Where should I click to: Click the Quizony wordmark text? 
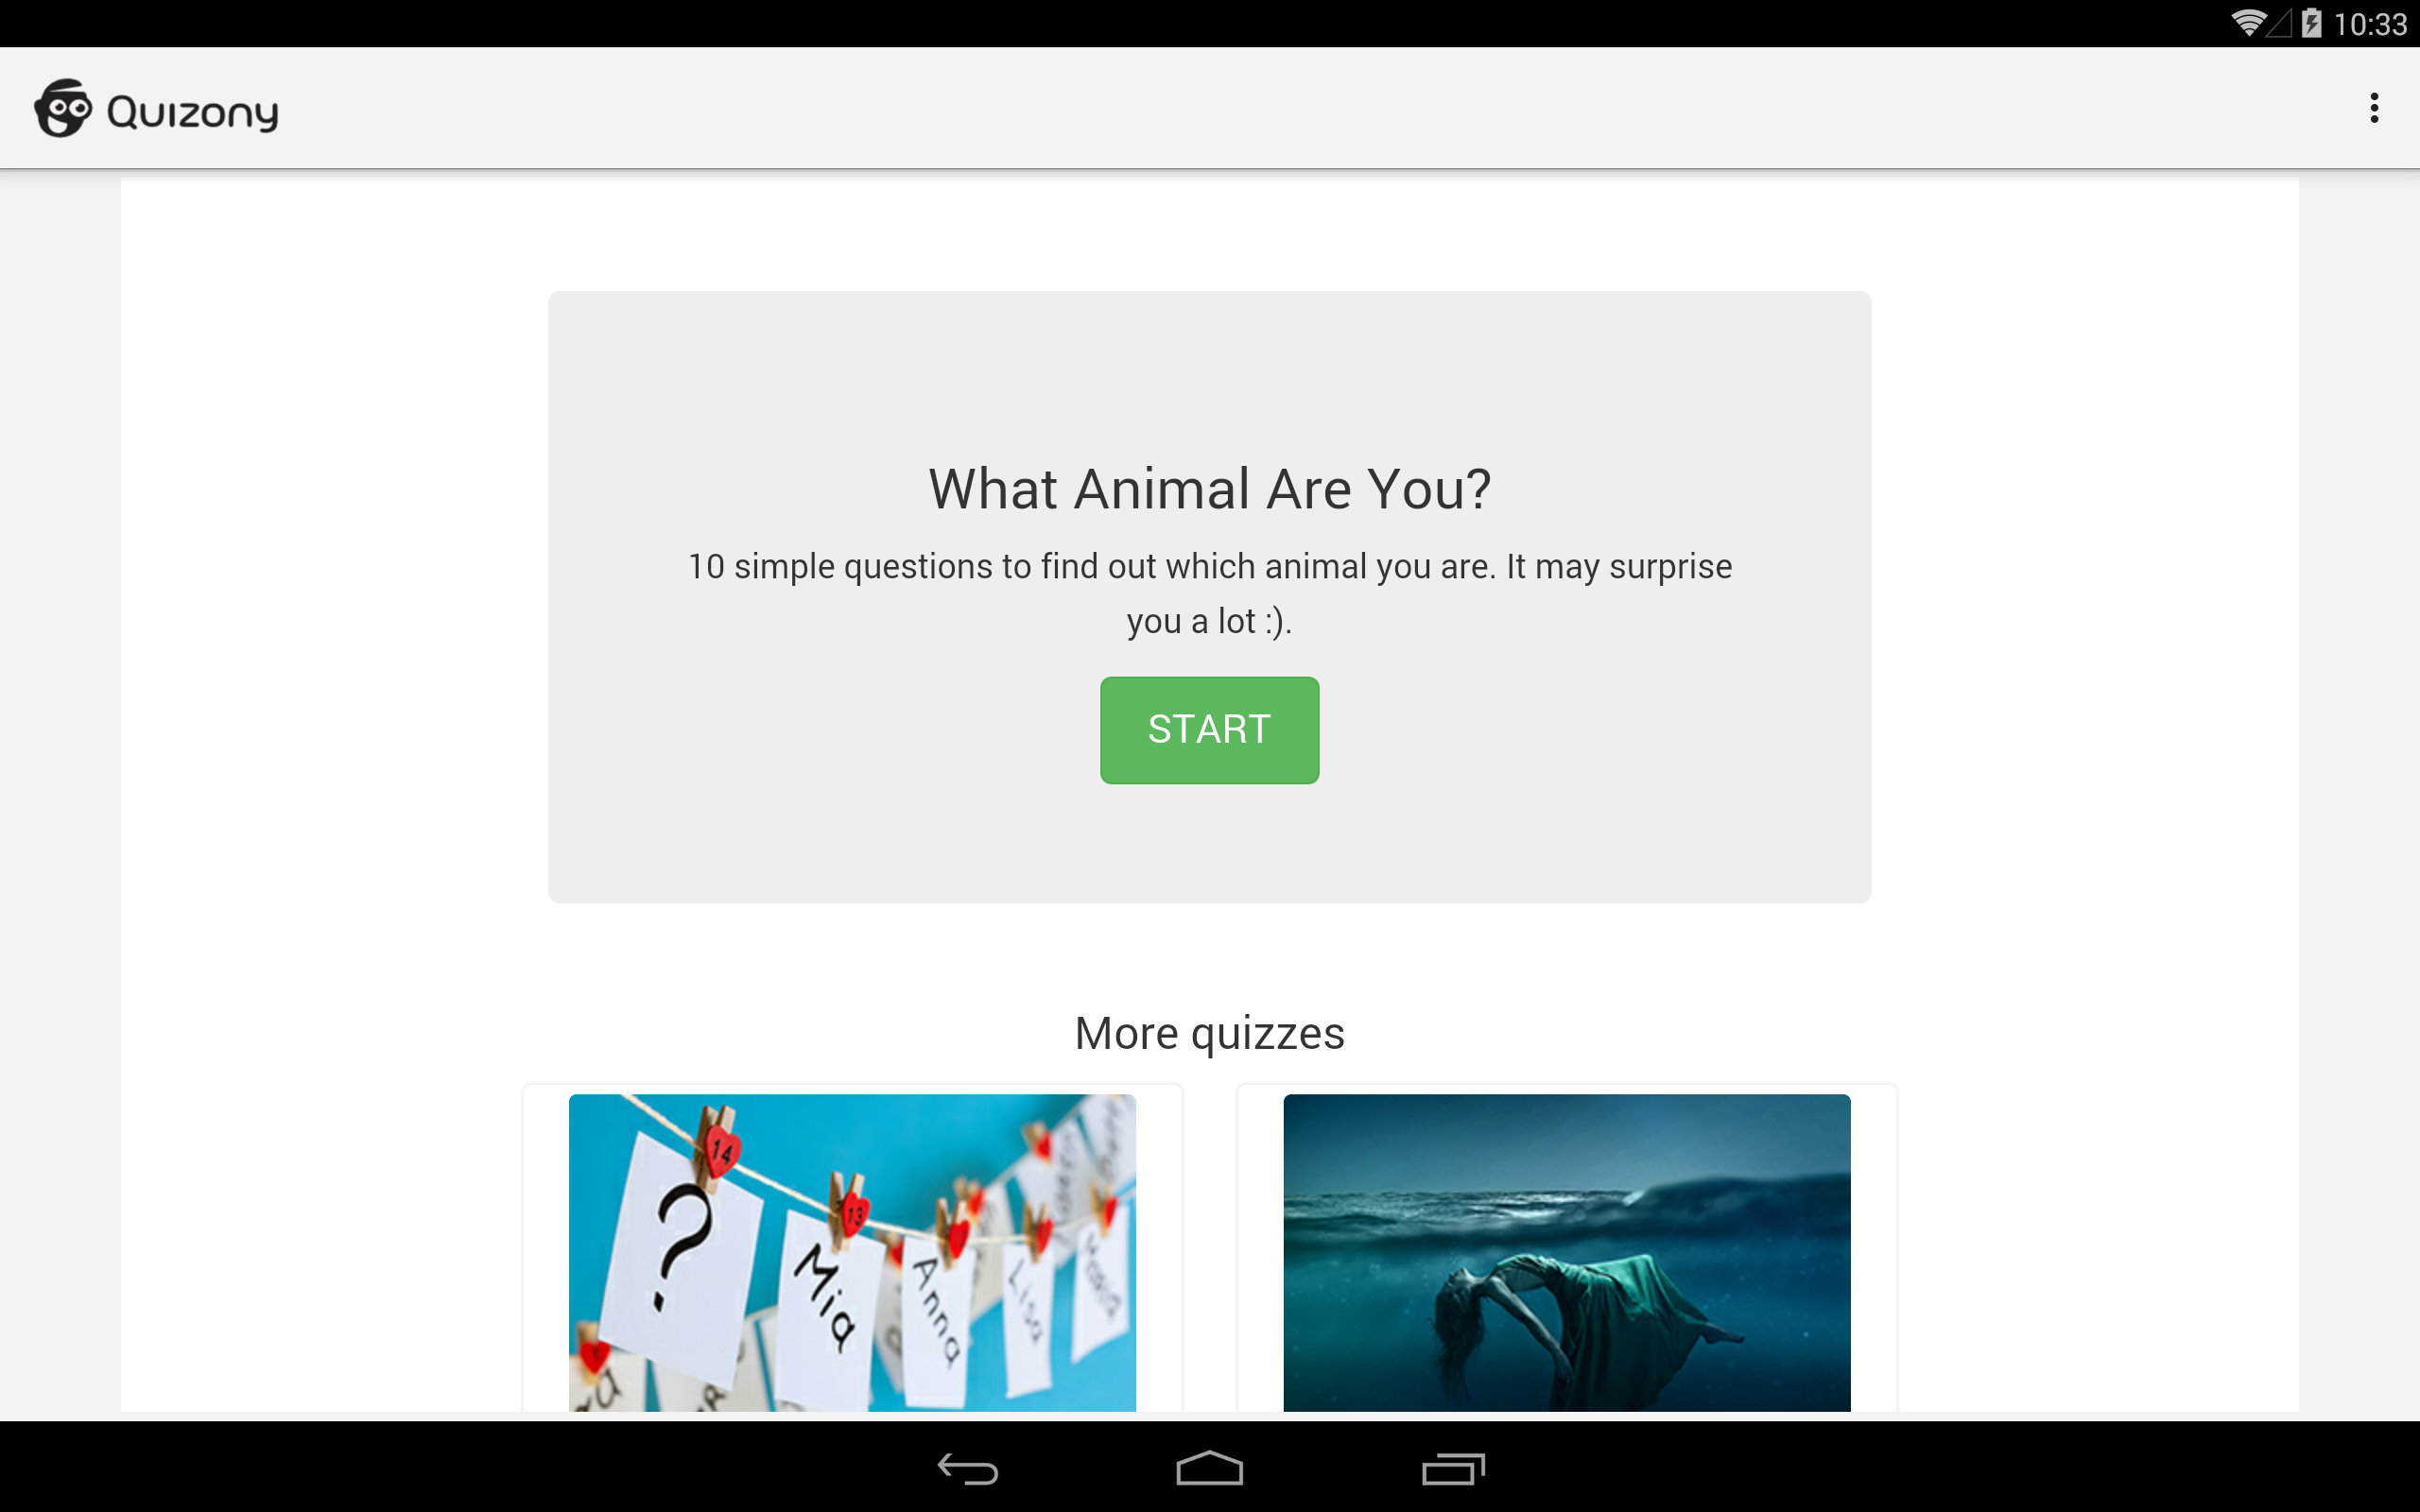click(x=192, y=112)
